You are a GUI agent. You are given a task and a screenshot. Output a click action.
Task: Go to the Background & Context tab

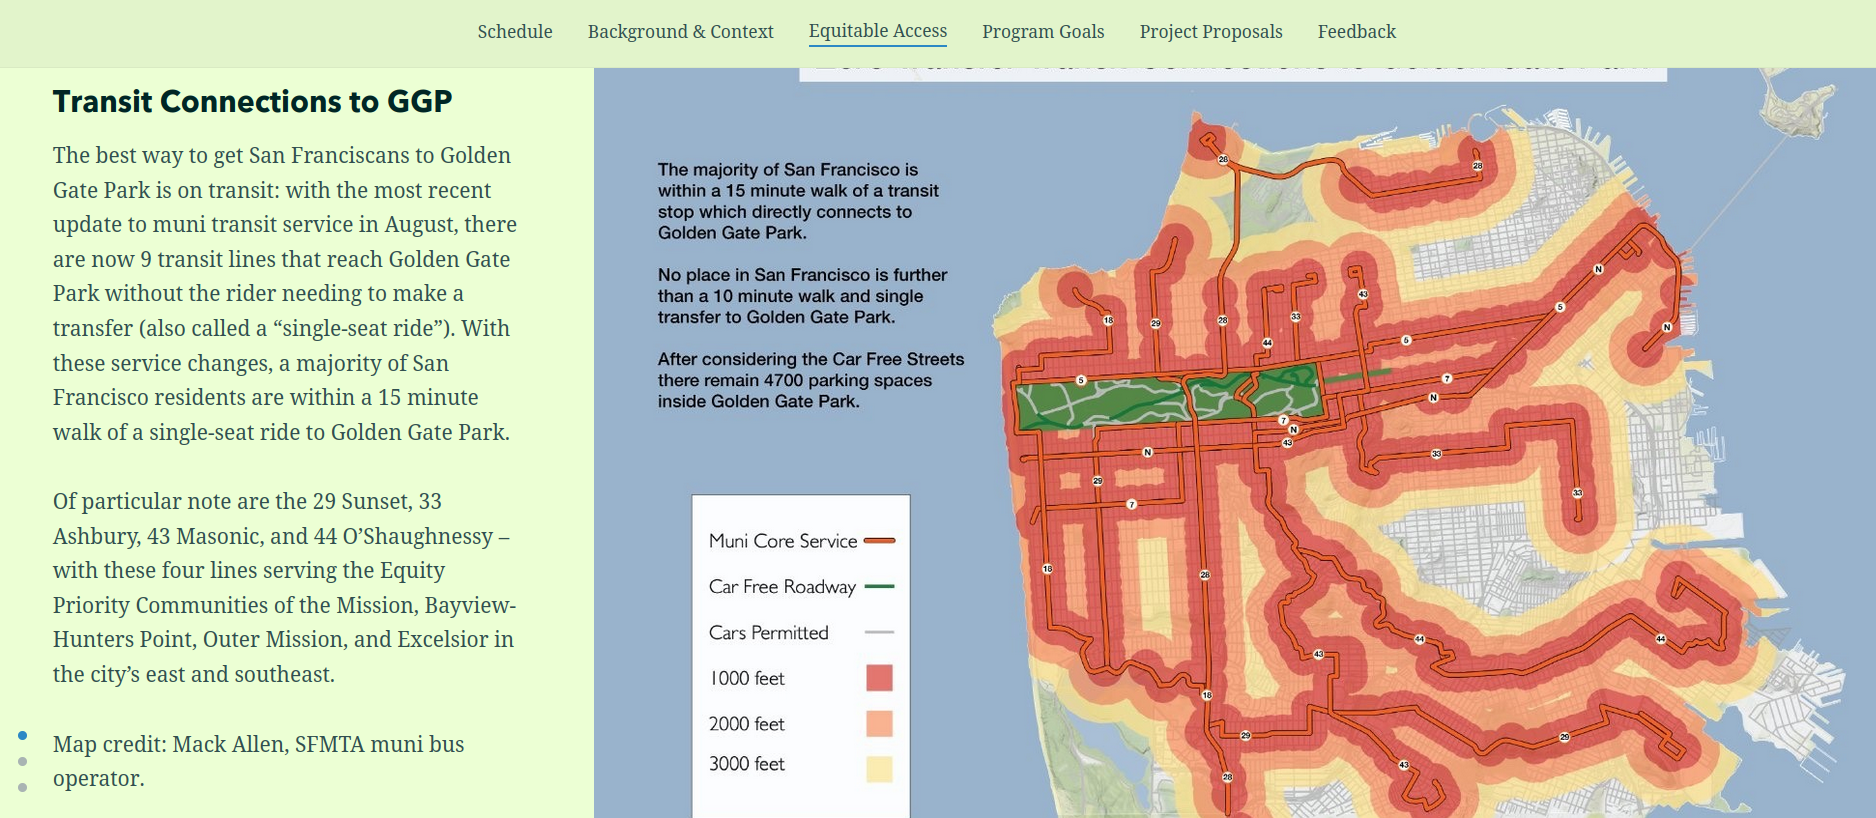[680, 32]
